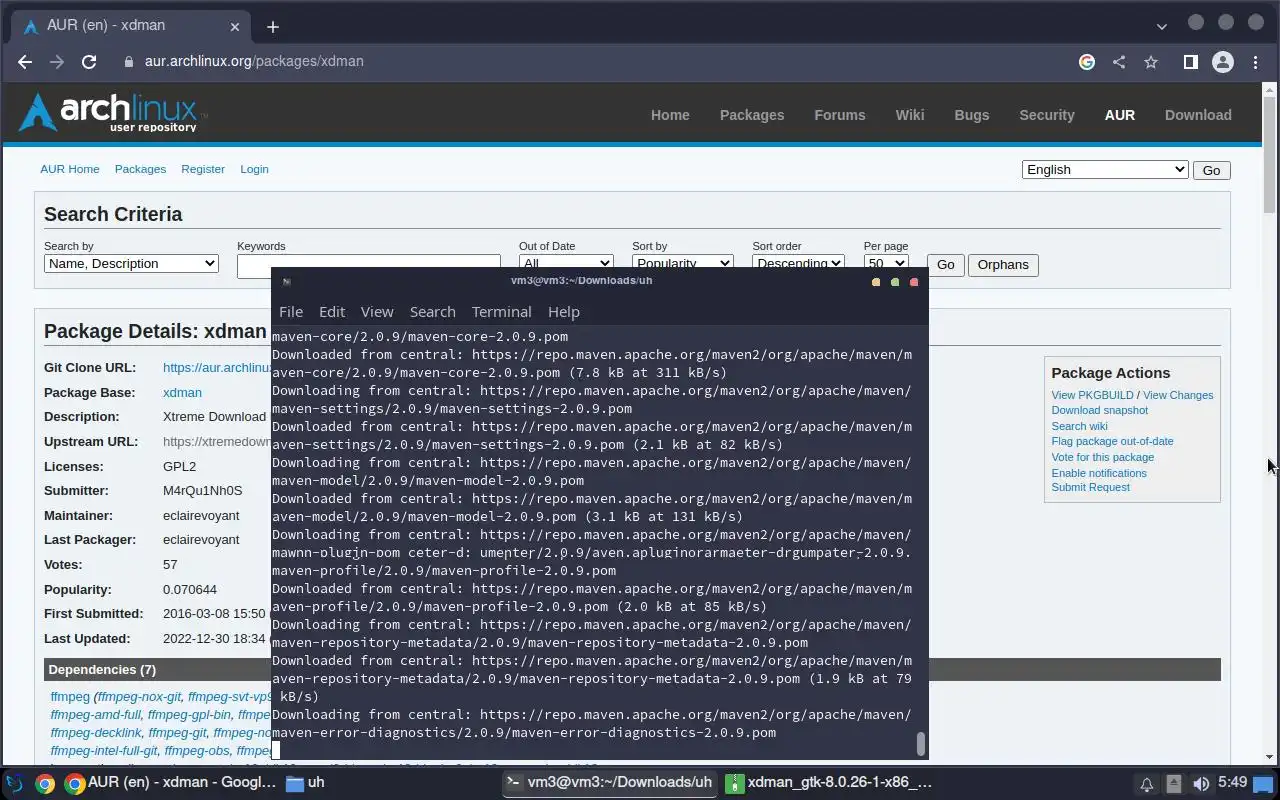Expand the Search by Name, Description dropdown
The width and height of the screenshot is (1280, 800).
click(x=131, y=264)
